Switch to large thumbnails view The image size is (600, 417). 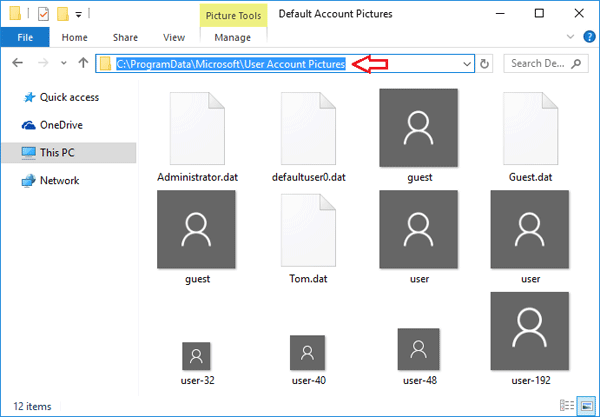coord(584,406)
